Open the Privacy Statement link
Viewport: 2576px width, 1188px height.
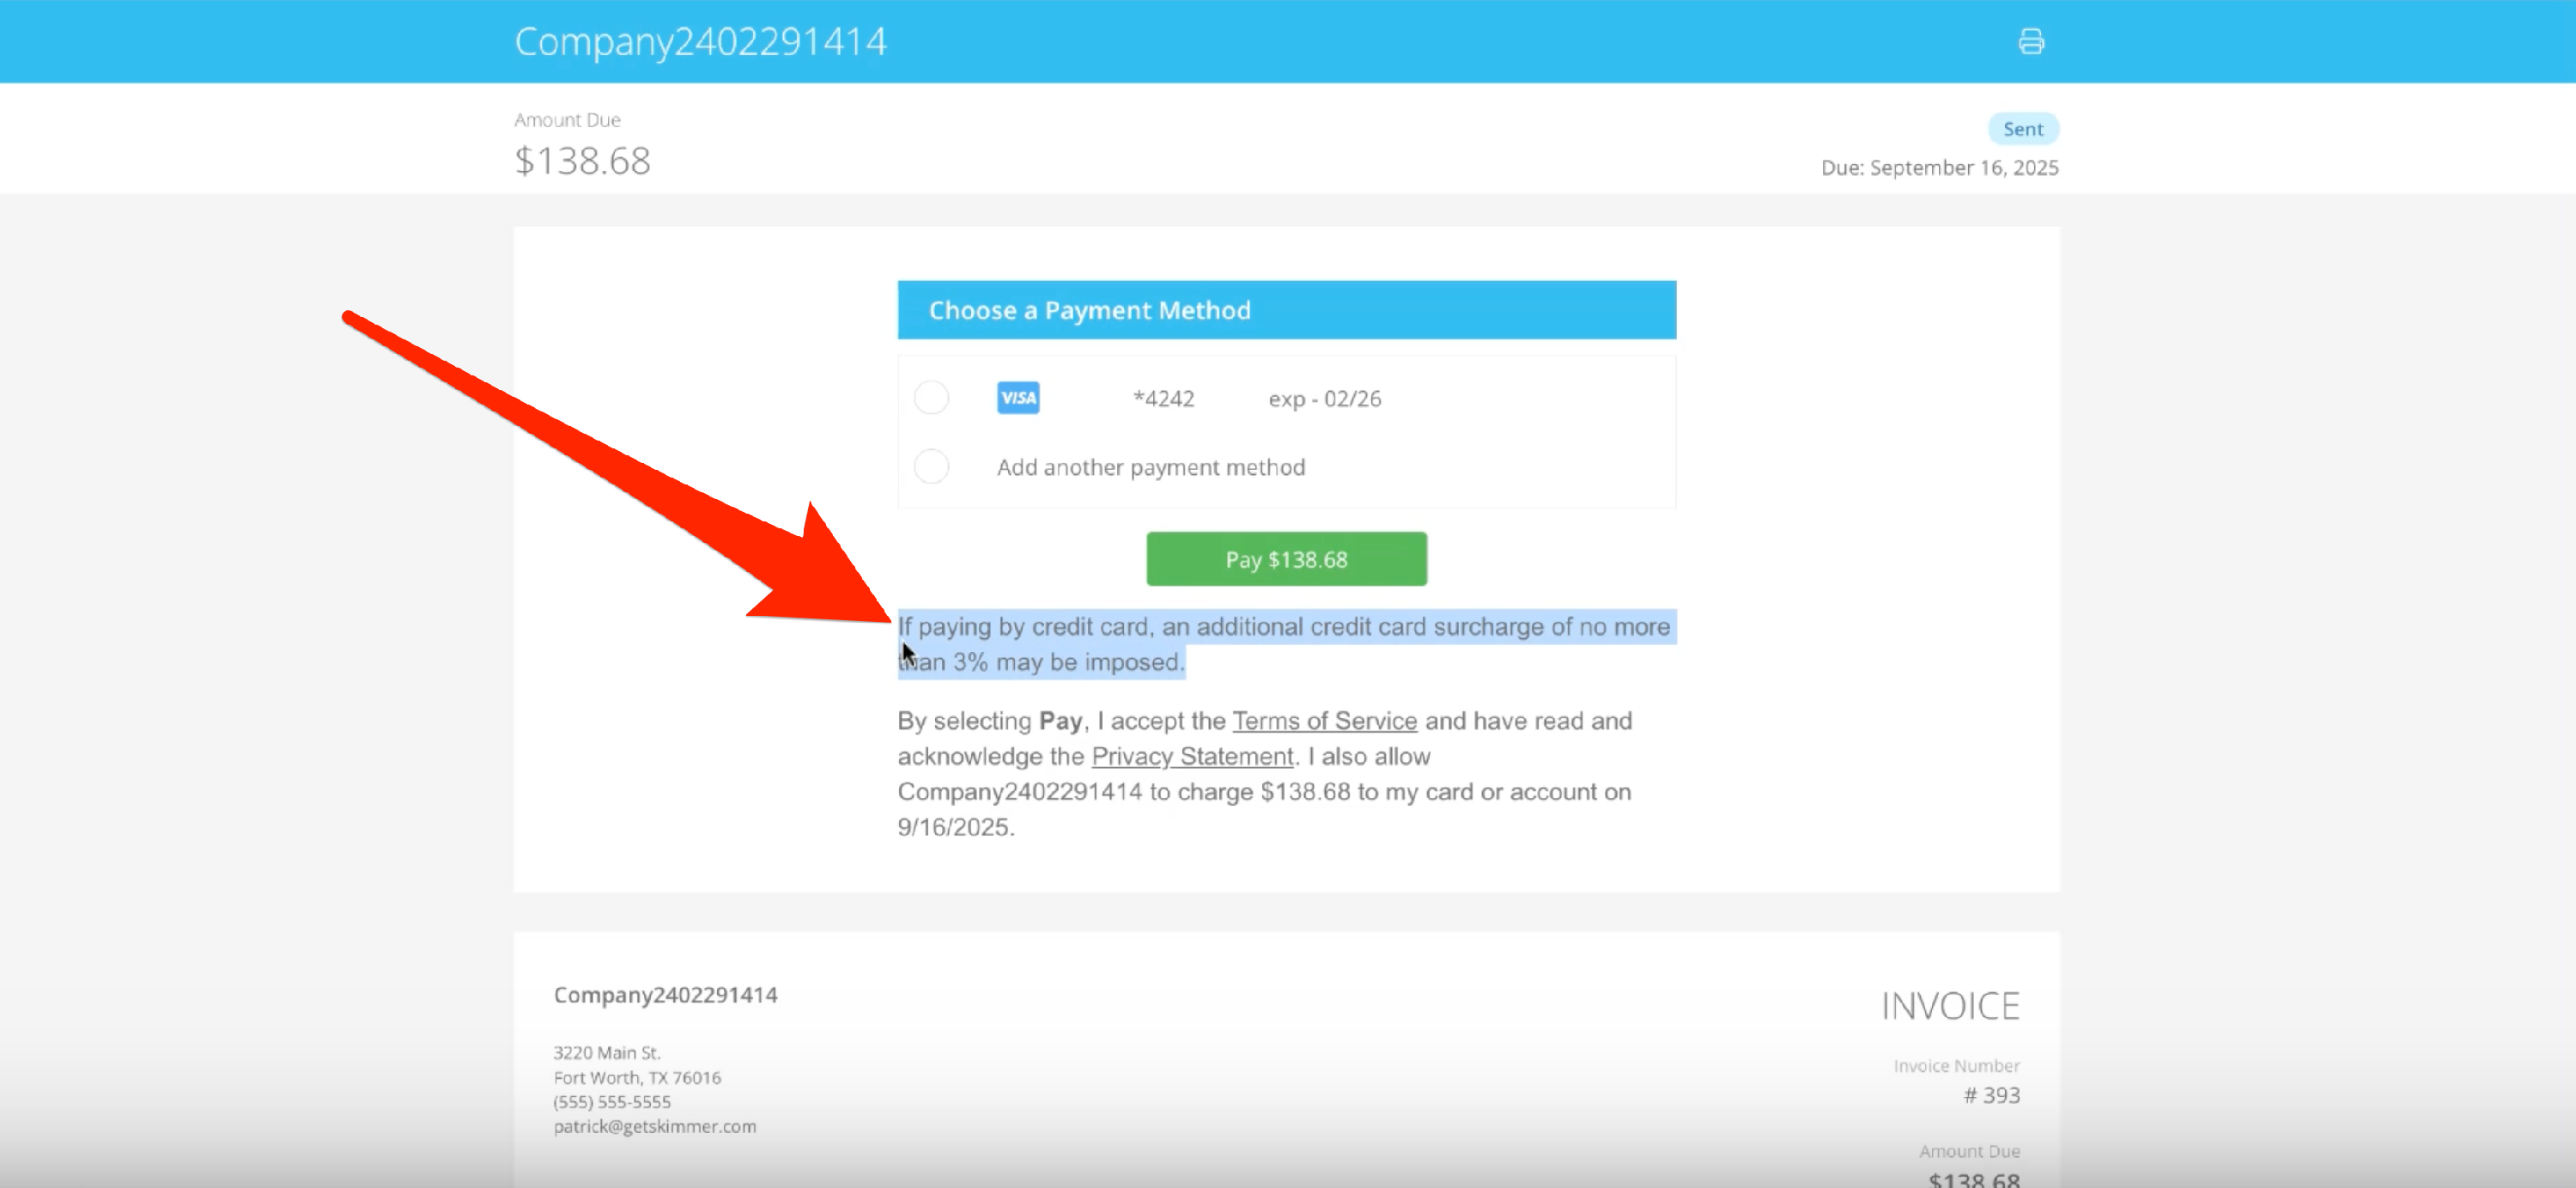pyautogui.click(x=1192, y=756)
